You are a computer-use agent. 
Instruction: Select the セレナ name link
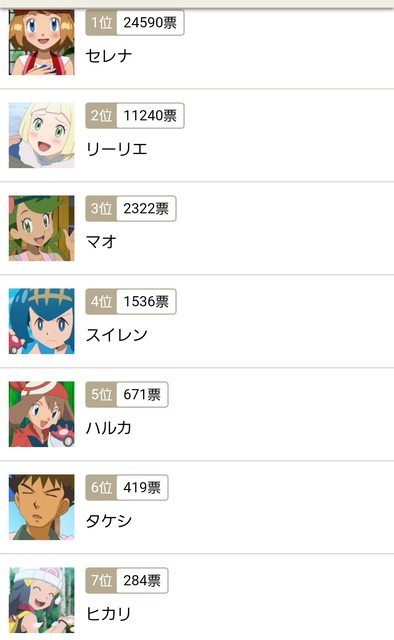109,56
